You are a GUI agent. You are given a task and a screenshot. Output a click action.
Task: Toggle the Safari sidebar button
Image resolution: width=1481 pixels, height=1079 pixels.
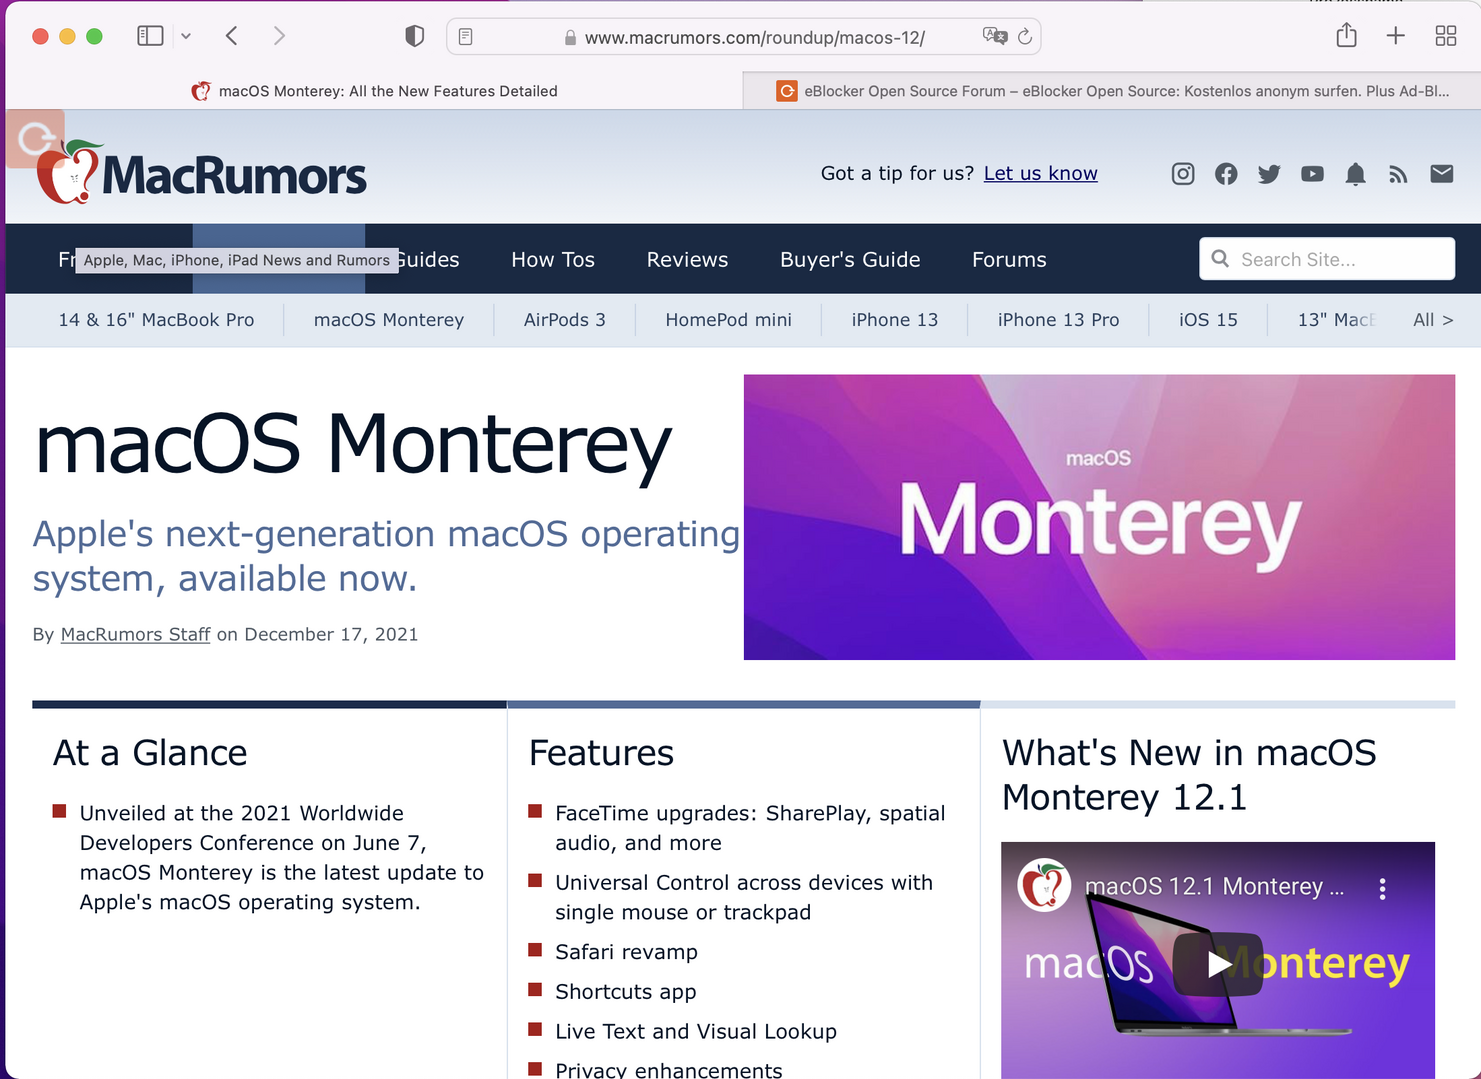coord(150,36)
